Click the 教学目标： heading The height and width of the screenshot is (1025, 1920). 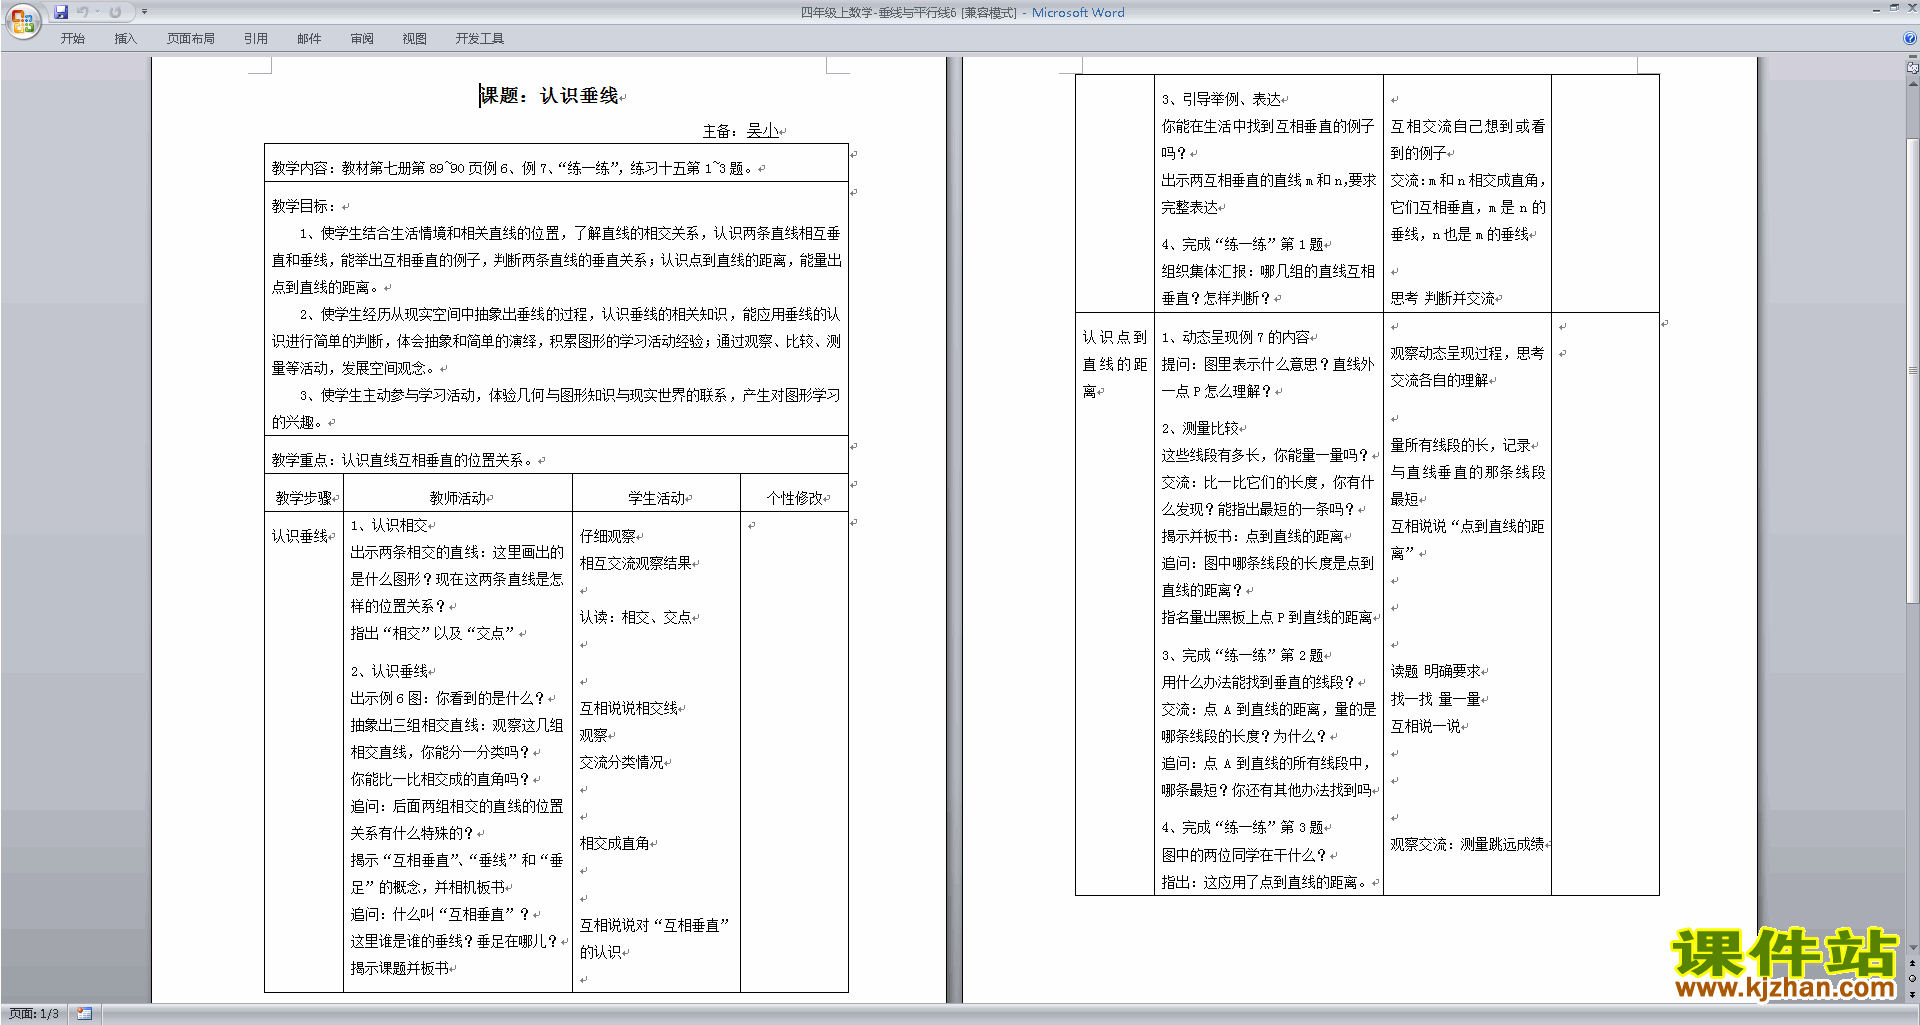point(305,206)
